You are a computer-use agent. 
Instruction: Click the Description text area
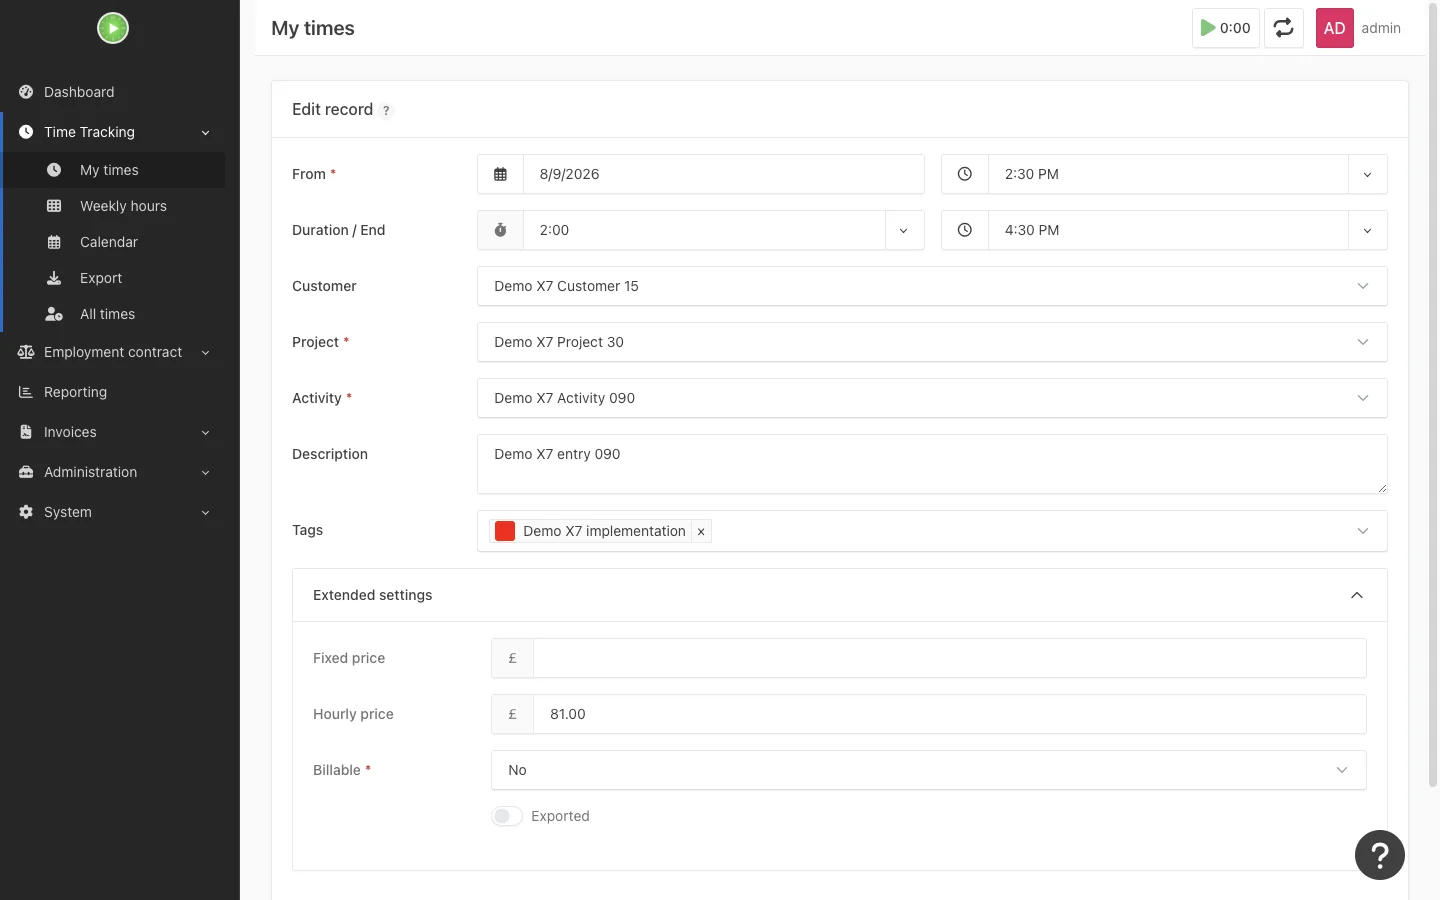pos(932,464)
